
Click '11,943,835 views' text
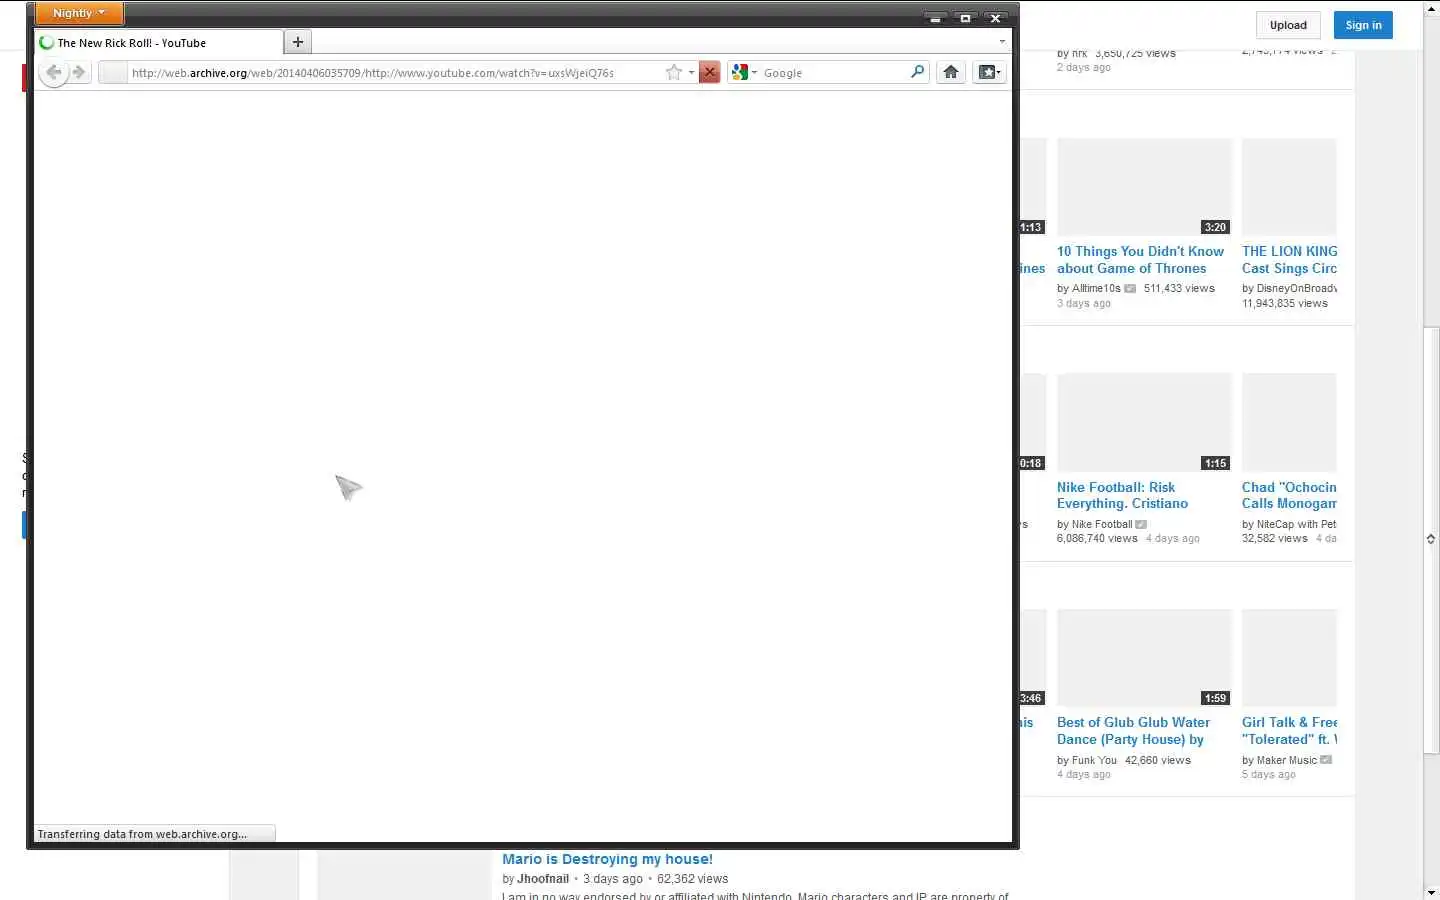[1285, 303]
